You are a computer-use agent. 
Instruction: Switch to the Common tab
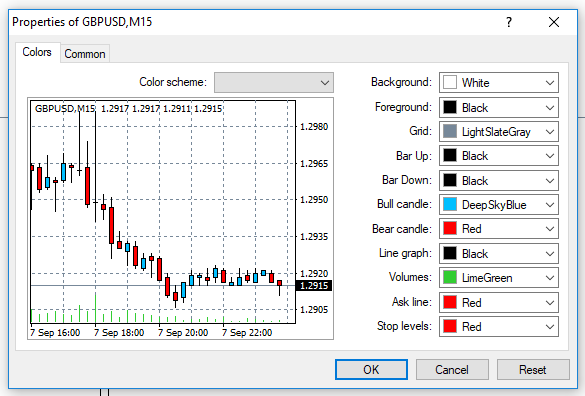pyautogui.click(x=85, y=54)
